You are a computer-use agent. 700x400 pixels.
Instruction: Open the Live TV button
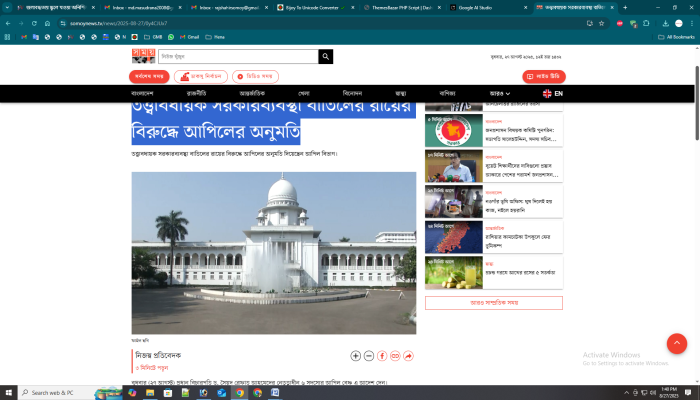click(x=544, y=76)
